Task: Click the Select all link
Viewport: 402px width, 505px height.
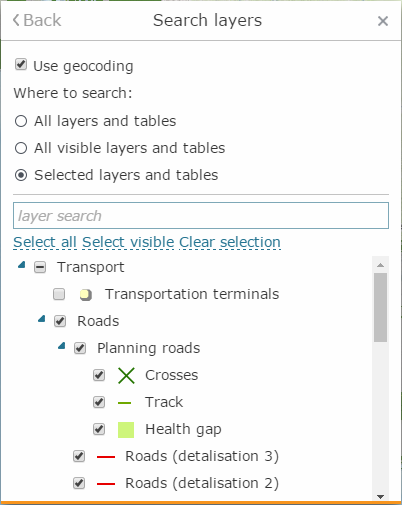Action: click(45, 242)
